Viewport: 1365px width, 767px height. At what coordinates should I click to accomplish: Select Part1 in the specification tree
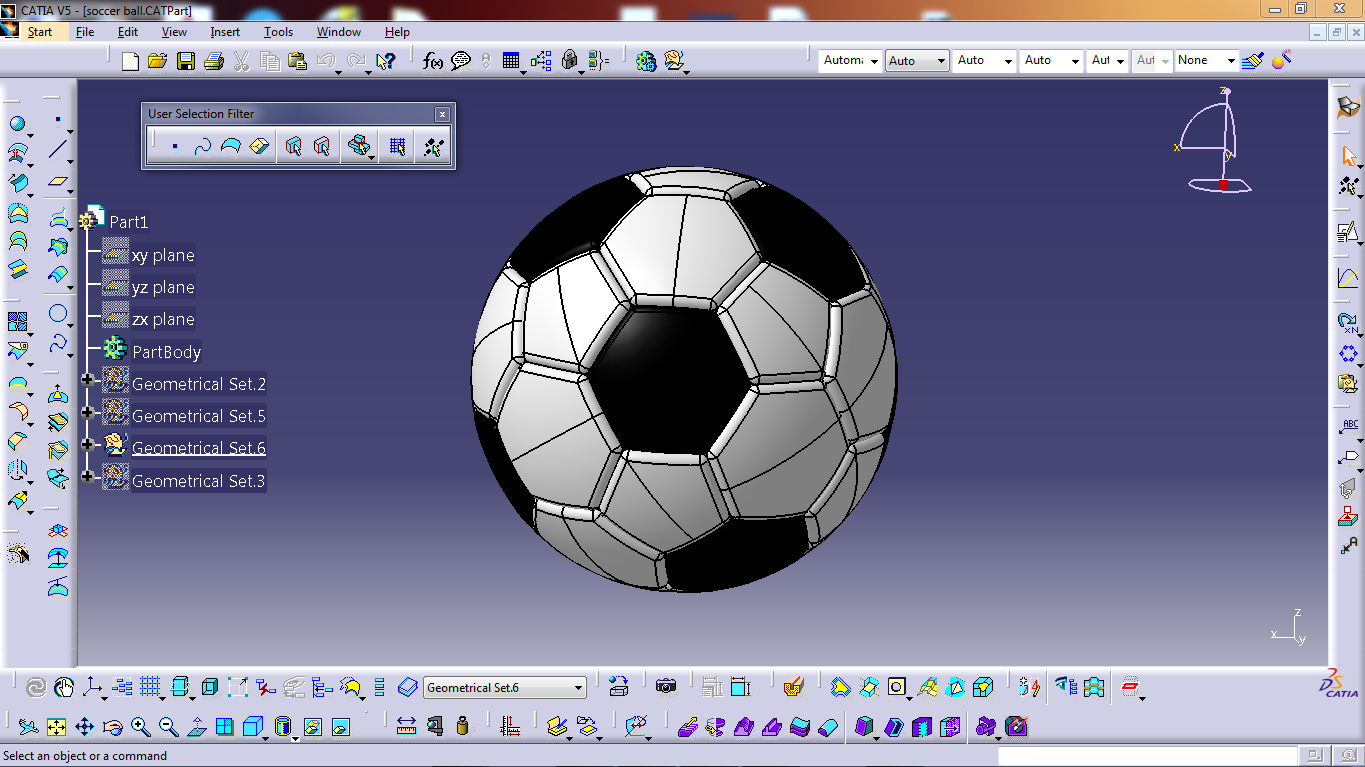[128, 222]
